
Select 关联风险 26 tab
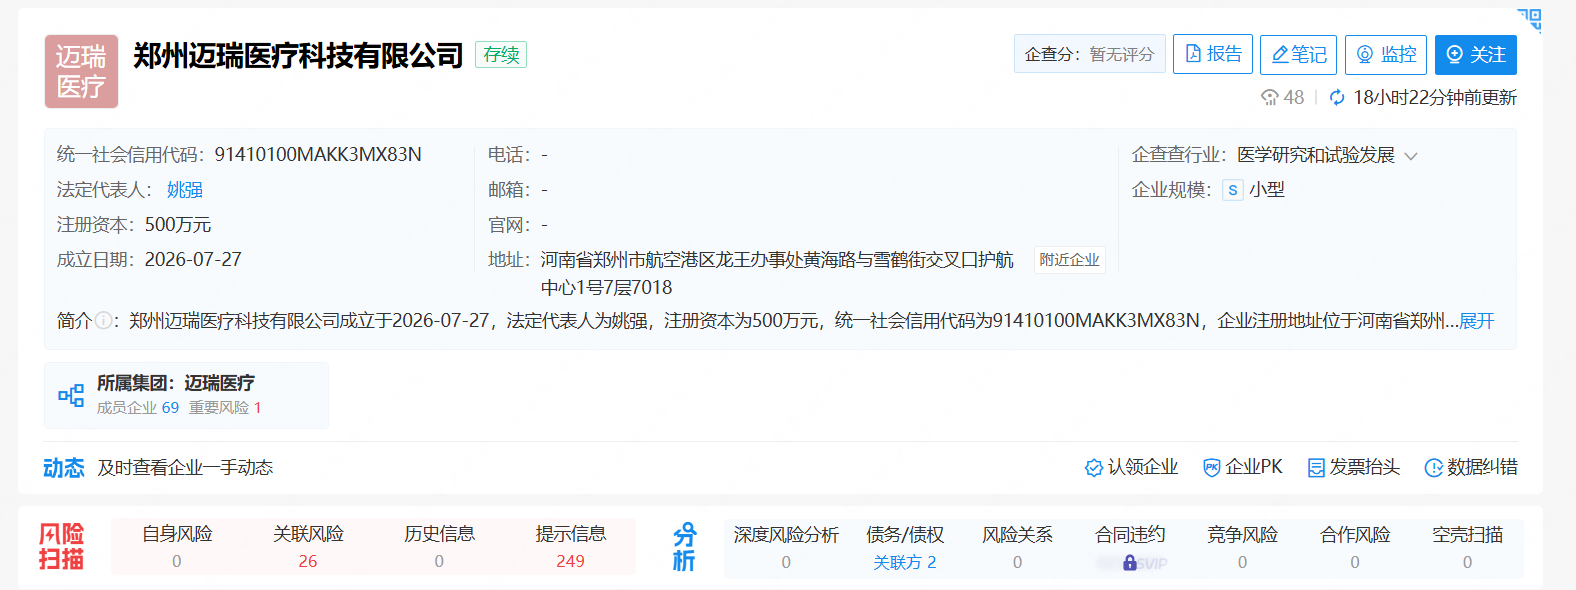(x=308, y=547)
